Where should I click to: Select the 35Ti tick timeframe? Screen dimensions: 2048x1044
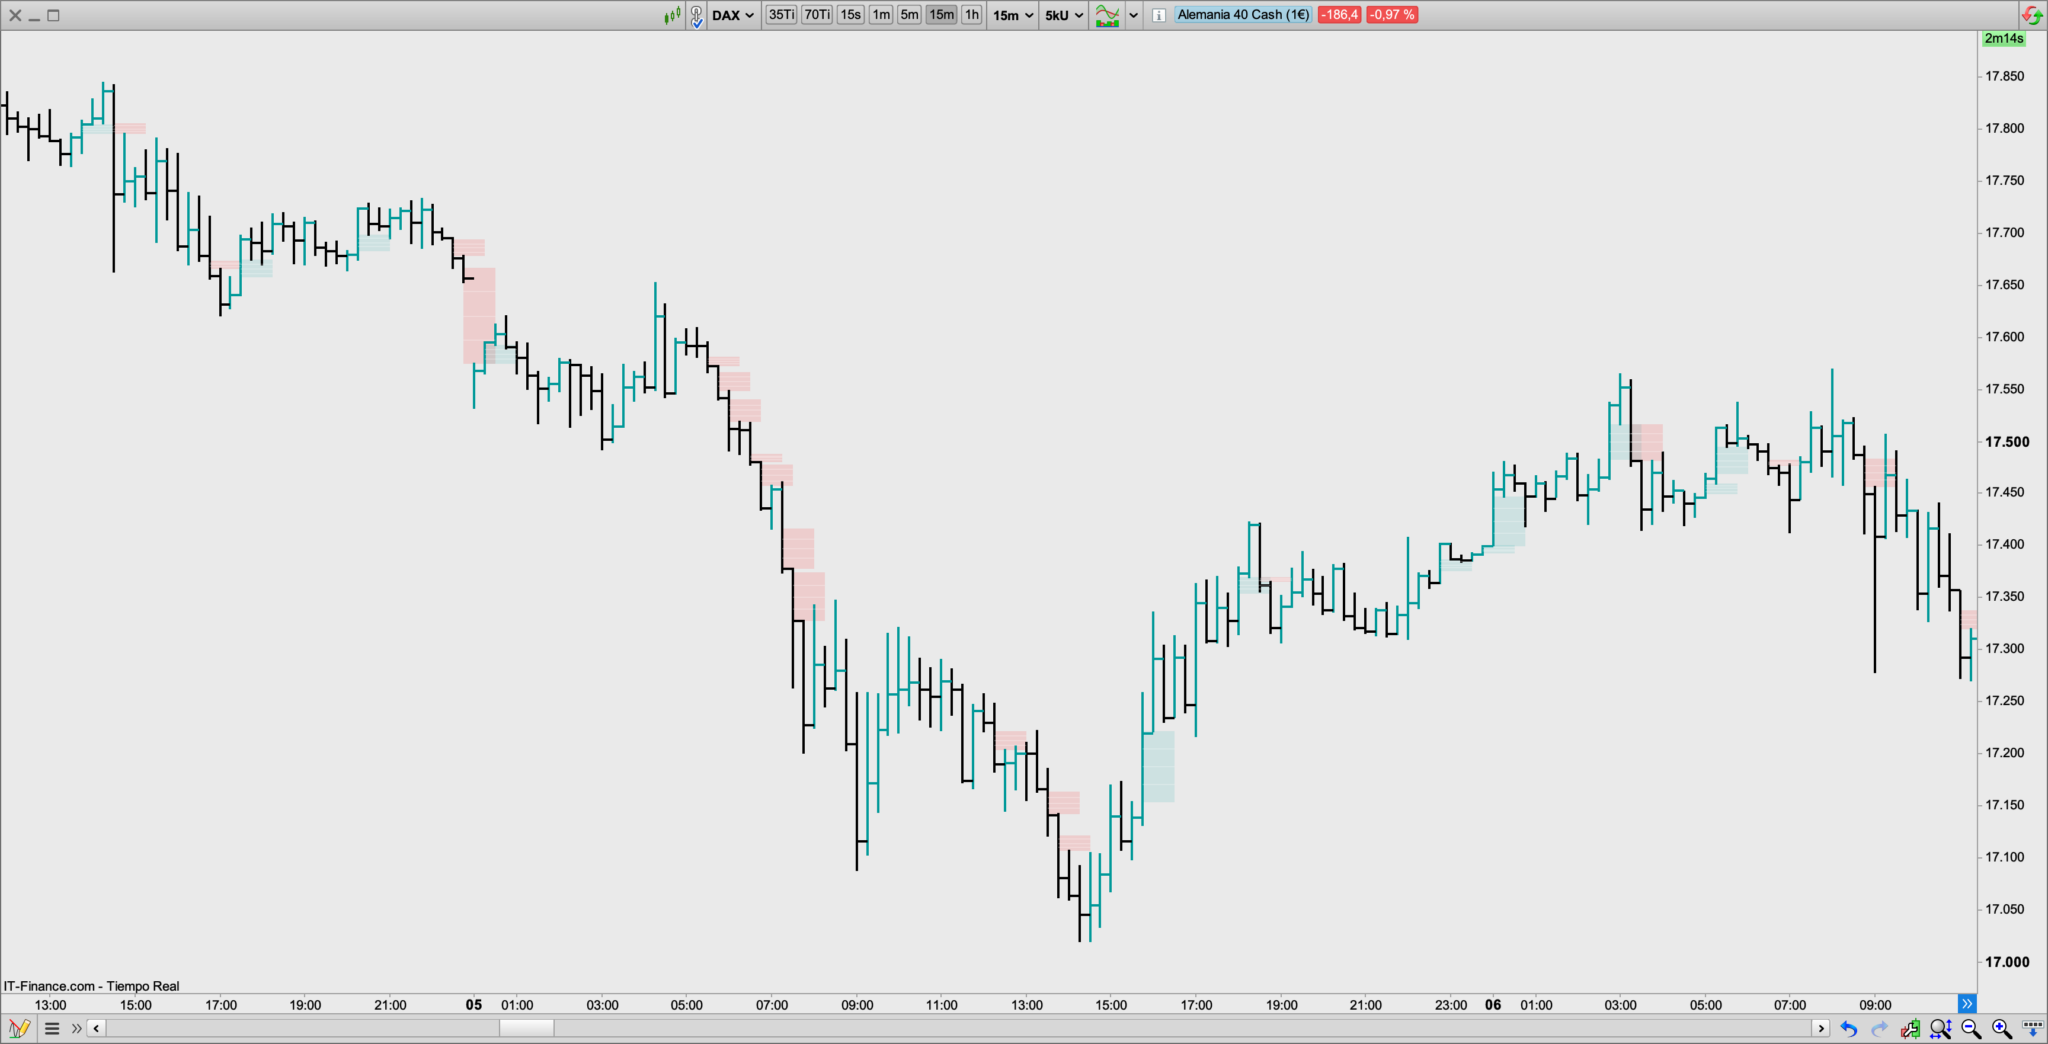[x=781, y=15]
